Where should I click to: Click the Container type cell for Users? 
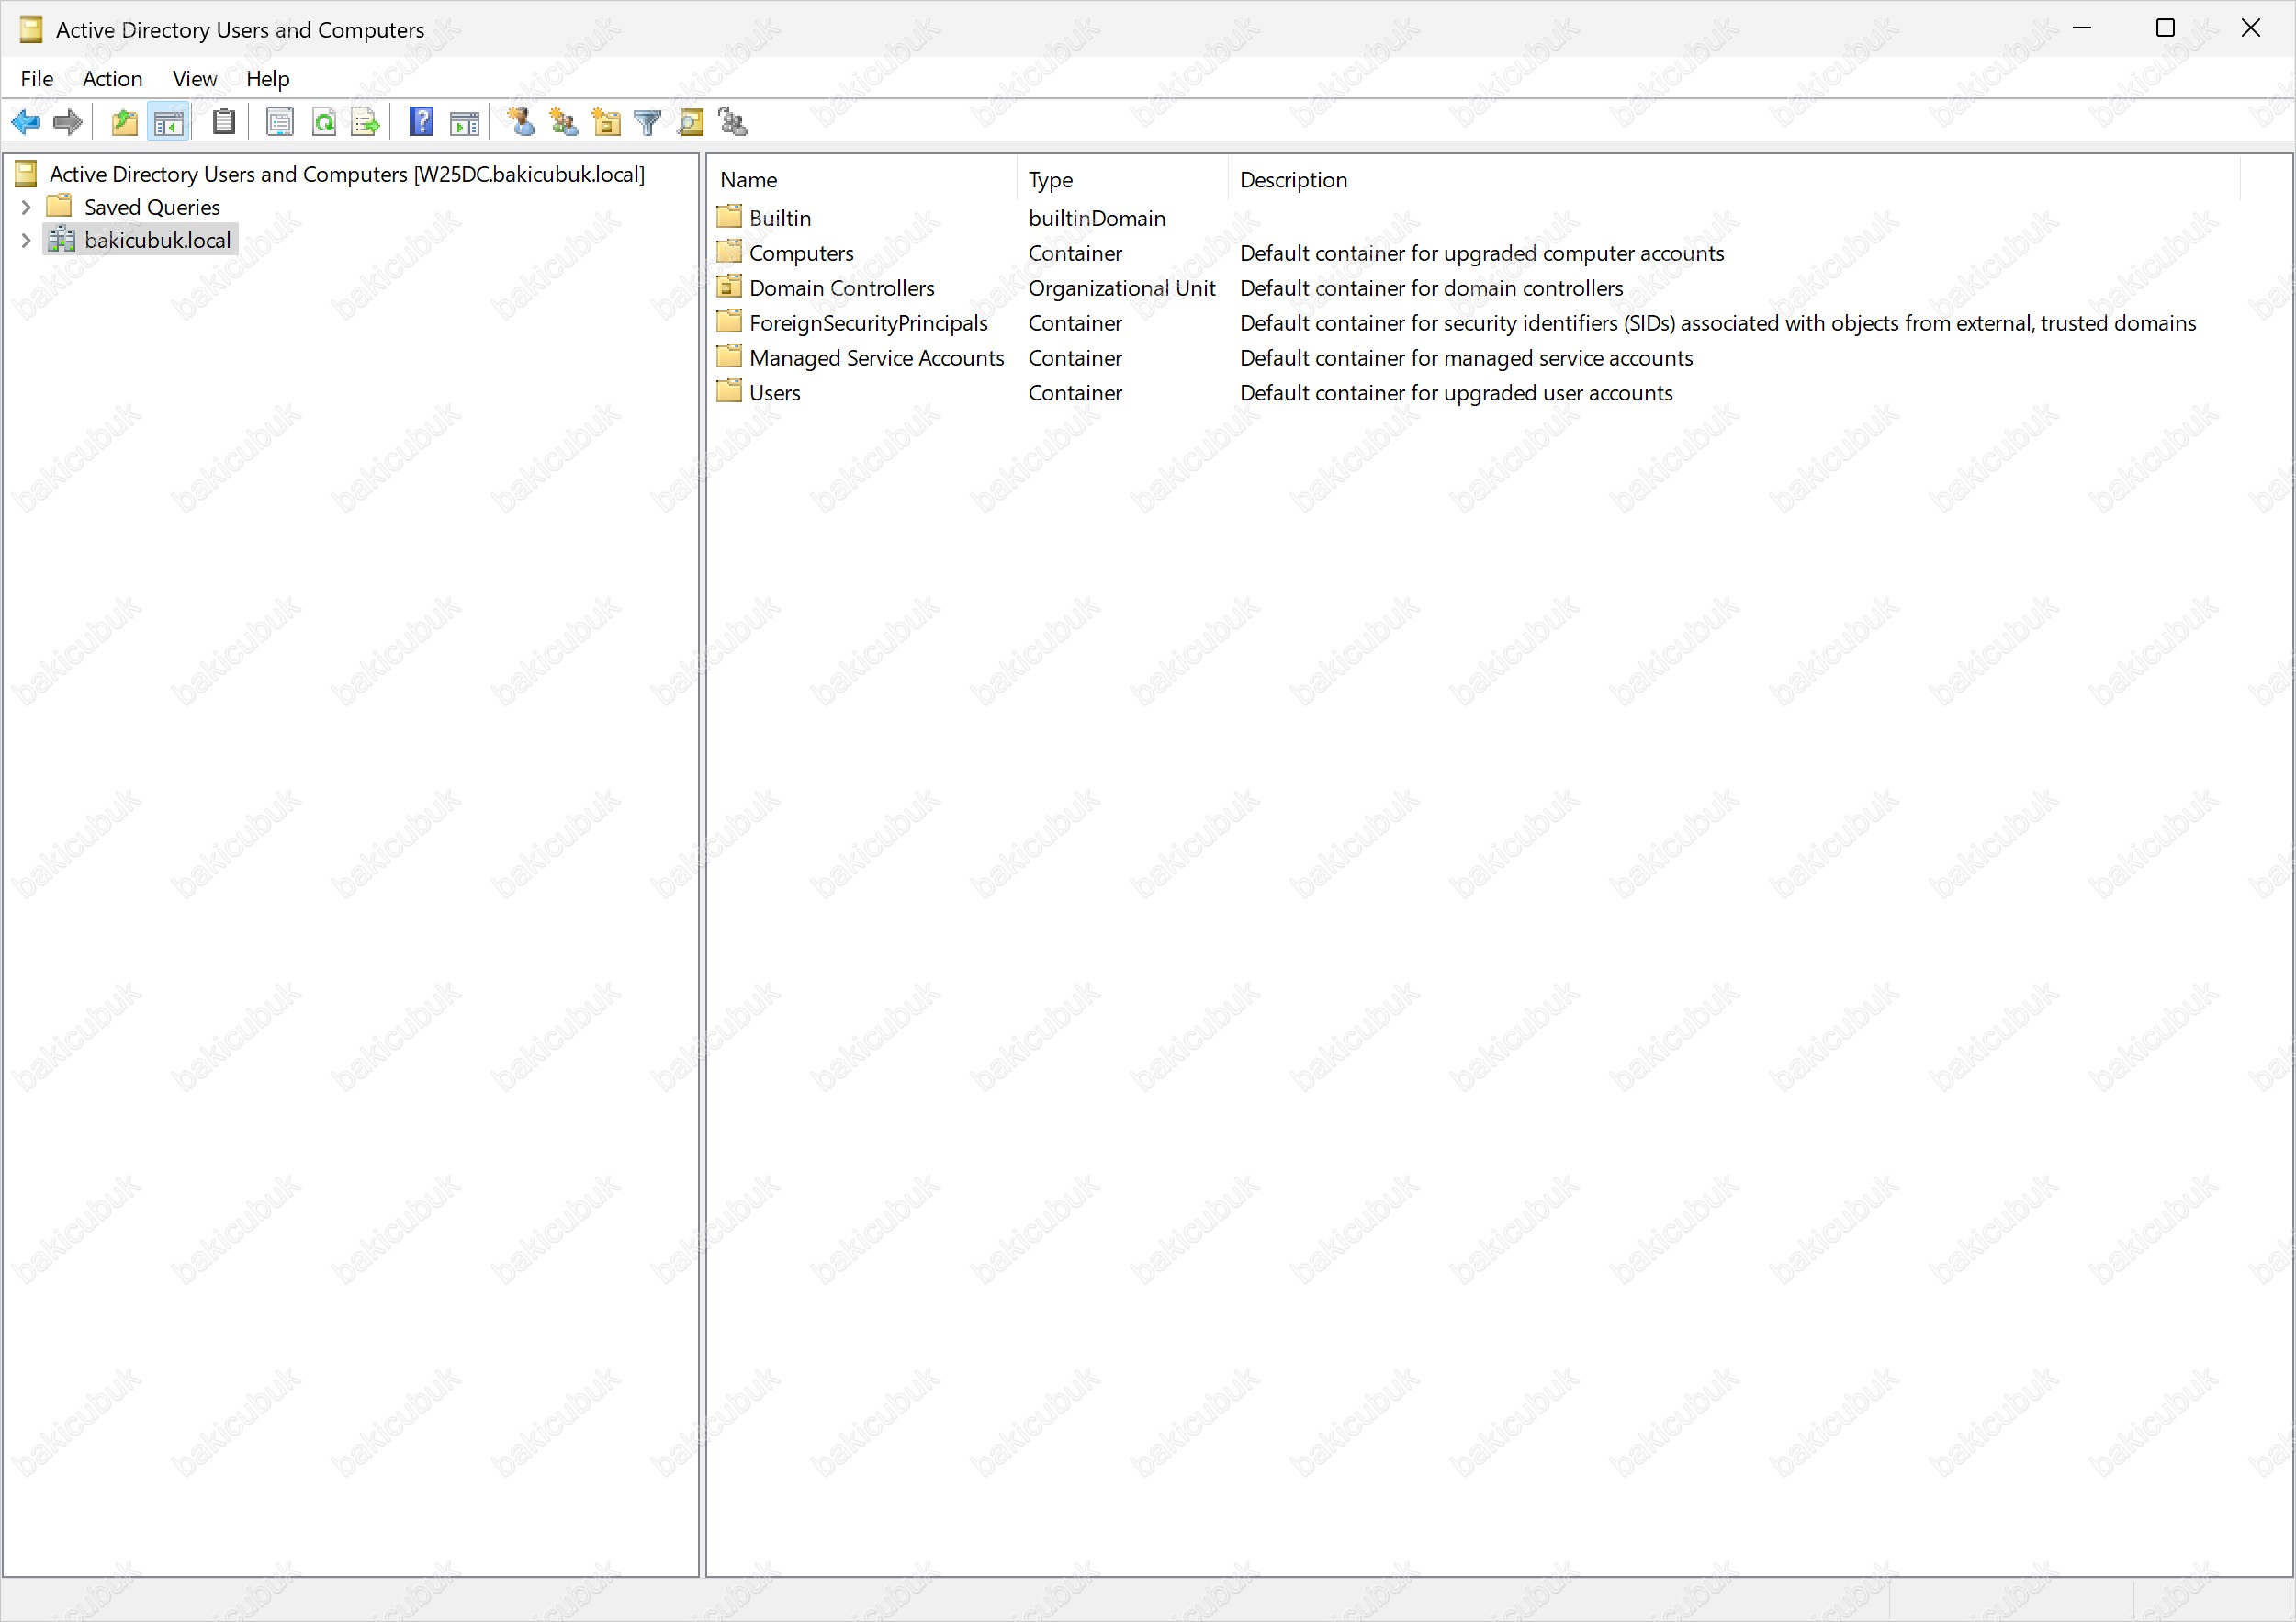[x=1075, y=393]
